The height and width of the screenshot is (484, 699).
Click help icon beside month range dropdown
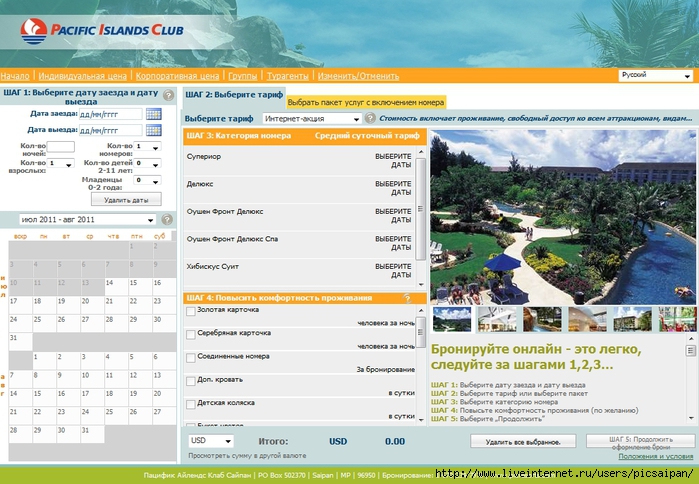click(x=168, y=219)
